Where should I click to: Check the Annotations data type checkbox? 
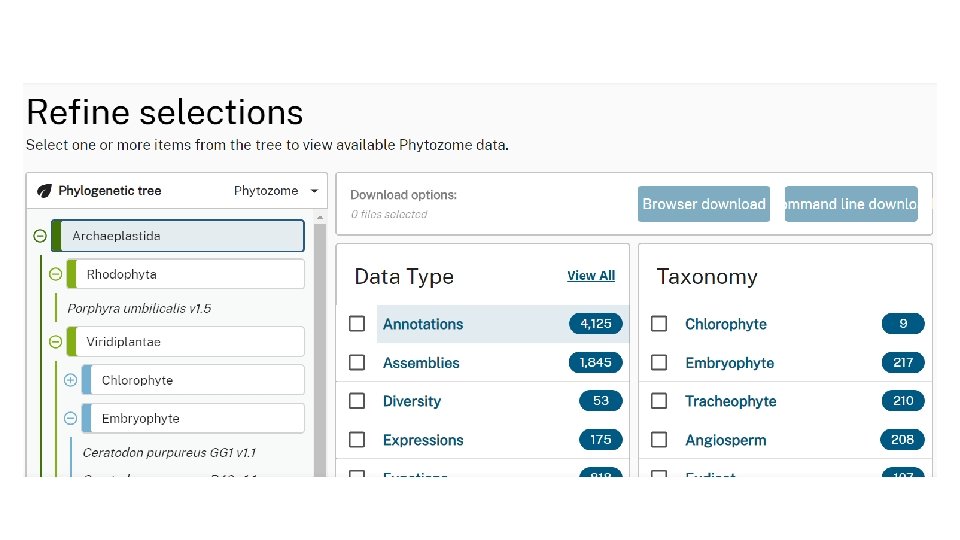click(357, 324)
